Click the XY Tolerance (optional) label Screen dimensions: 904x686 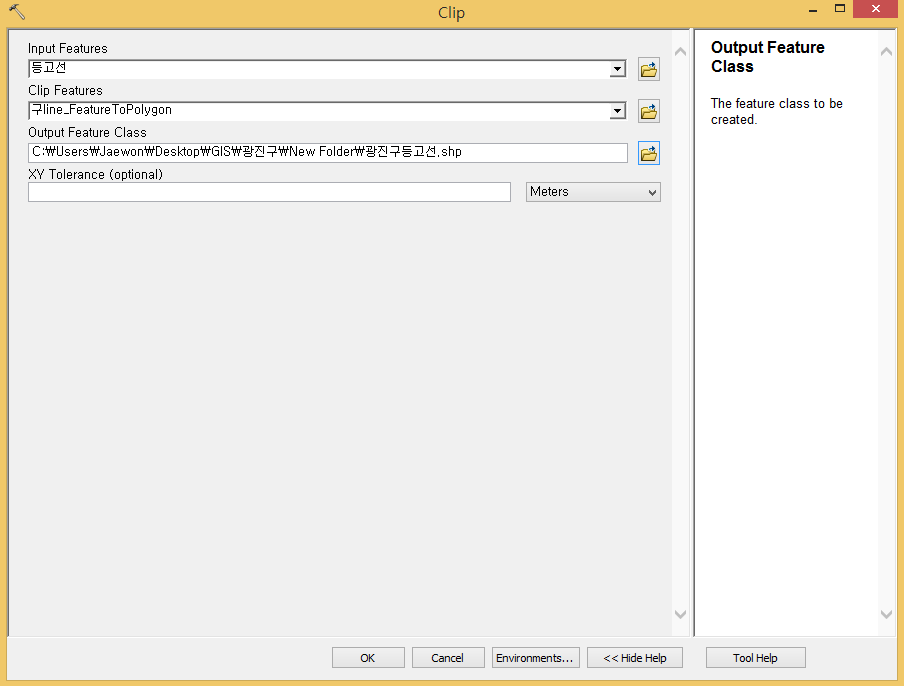tap(96, 175)
